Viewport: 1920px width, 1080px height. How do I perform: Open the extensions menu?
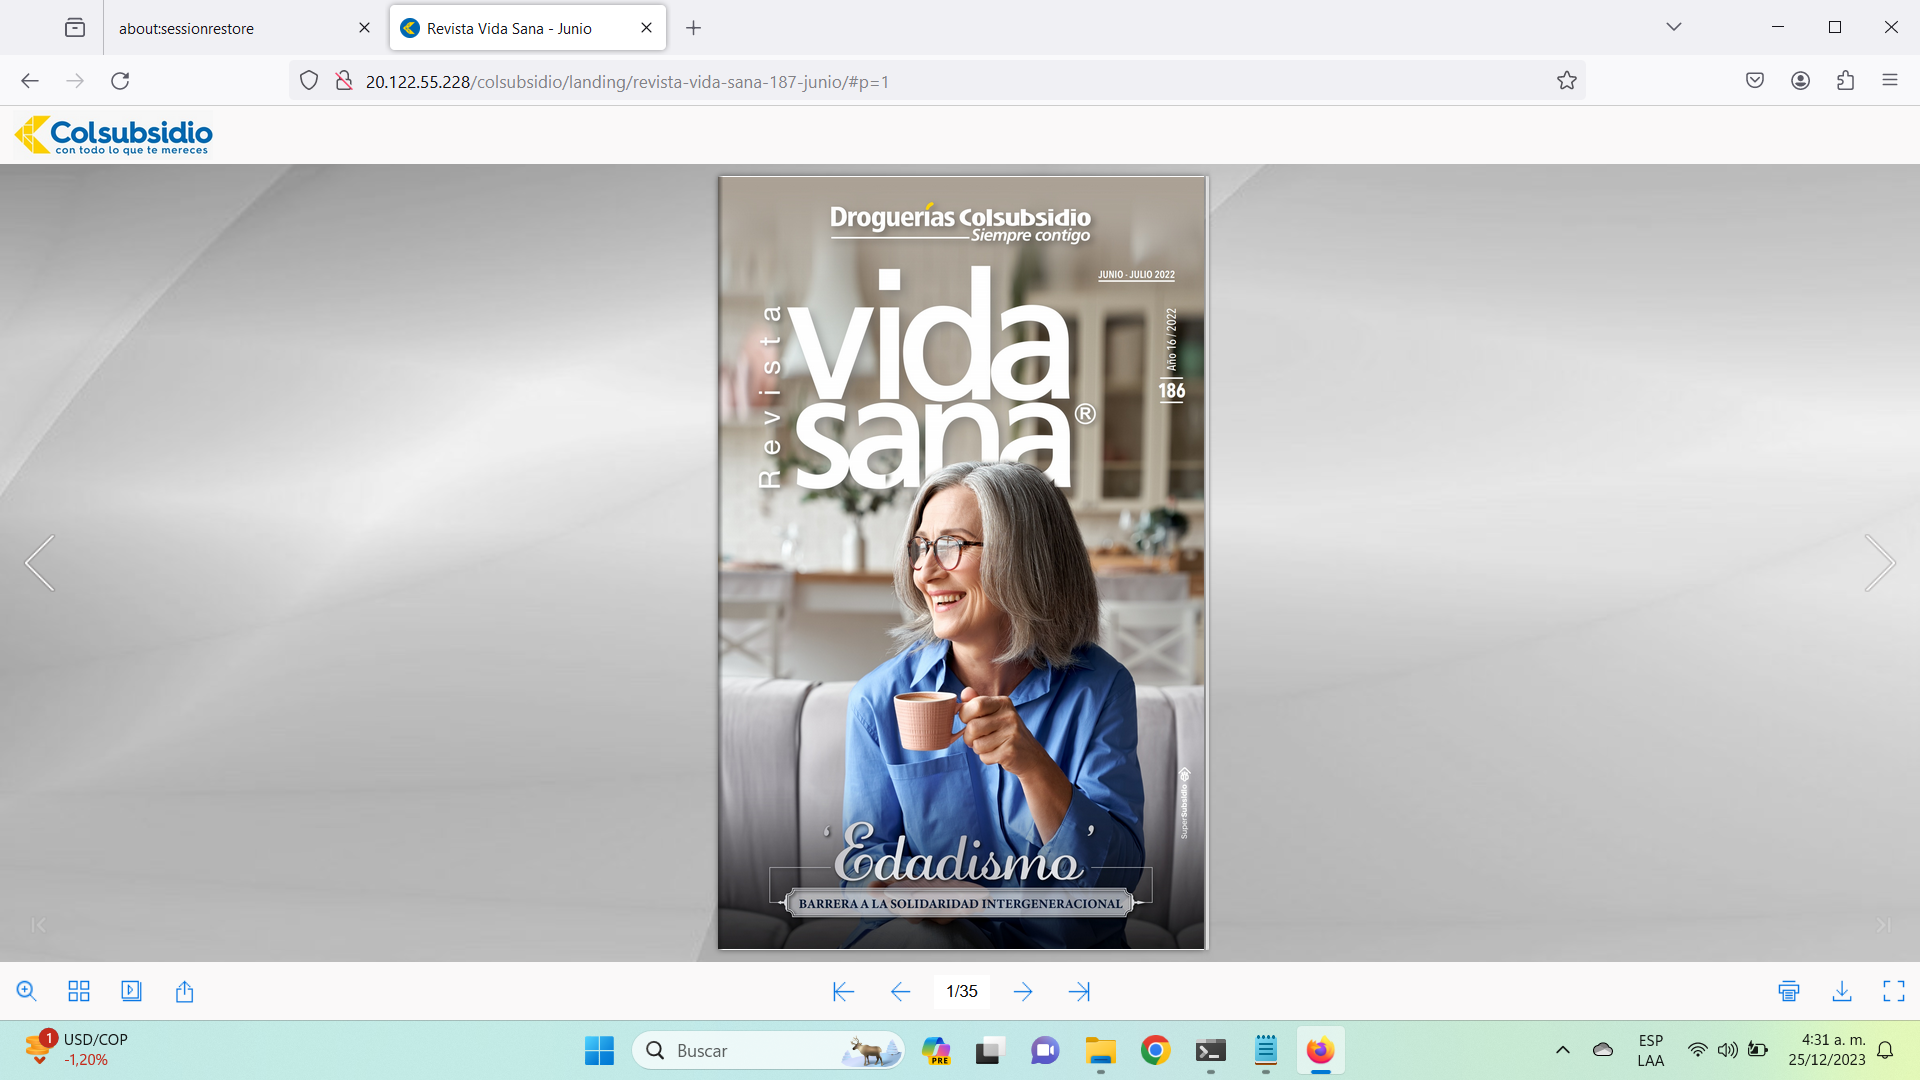[x=1846, y=81]
